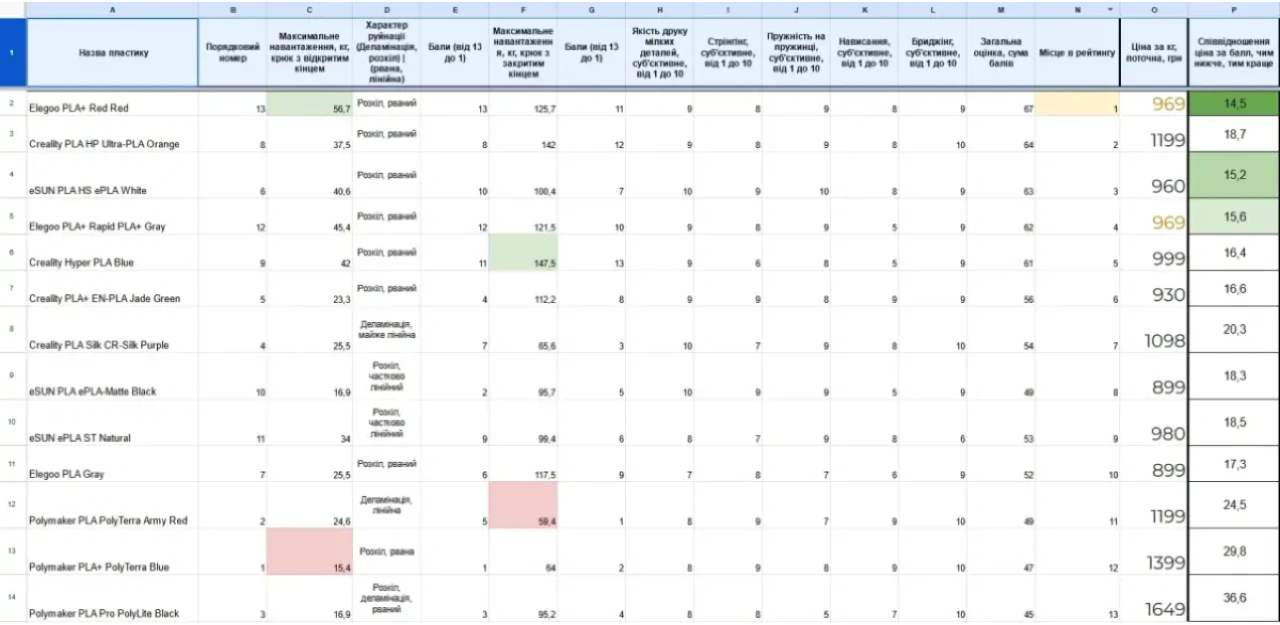Click dark green cell with value 14,5
Viewport: 1280px width, 625px height.
(1234, 104)
